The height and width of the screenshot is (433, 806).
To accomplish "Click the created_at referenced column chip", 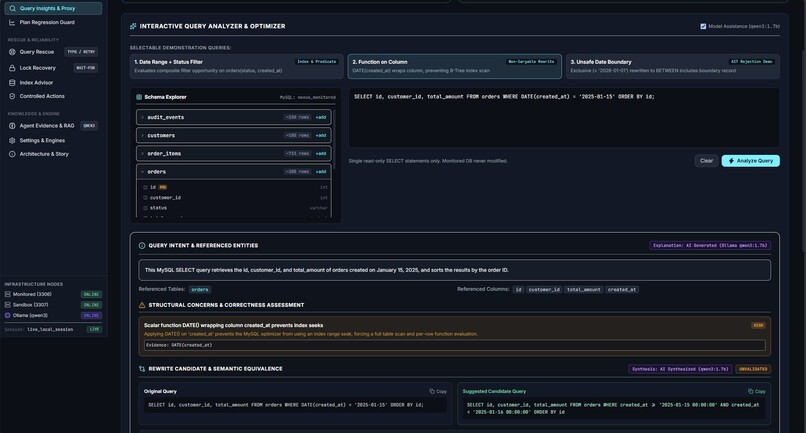I will 621,290.
